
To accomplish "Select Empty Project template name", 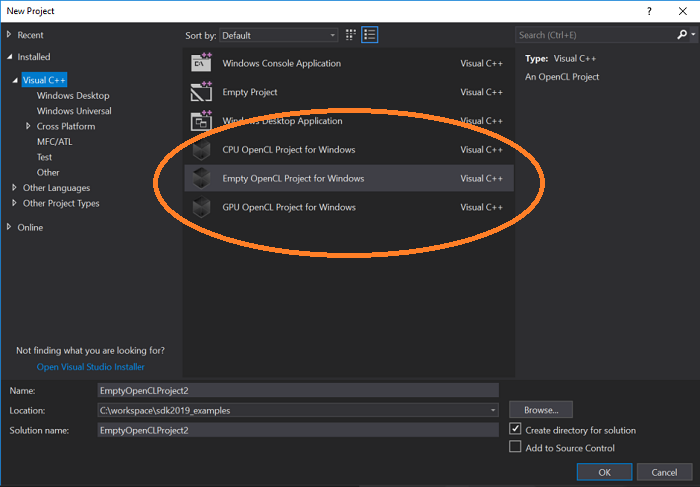I will pos(250,92).
